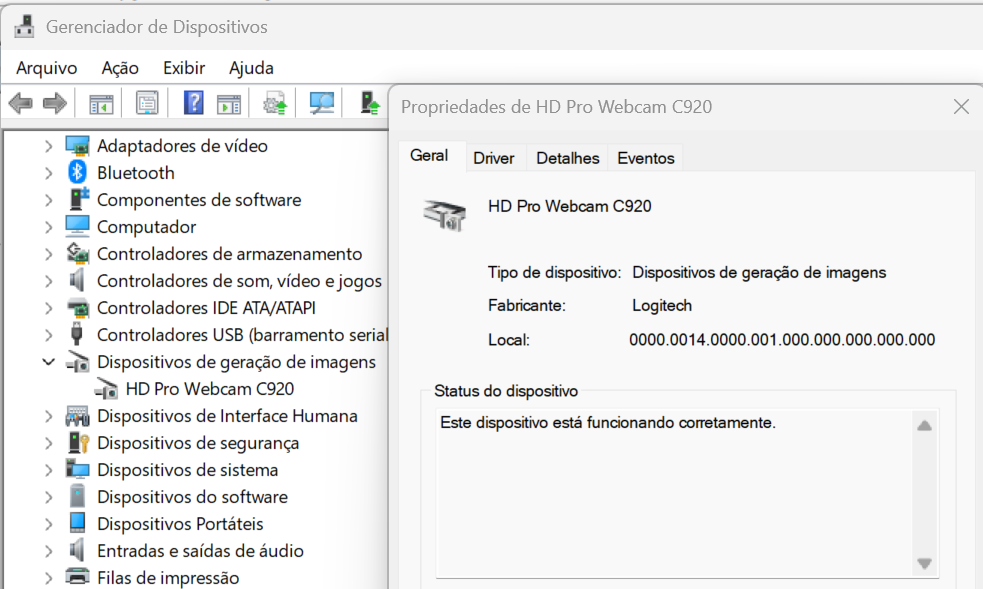Click the USB plug icon for Controladores USB

click(x=76, y=335)
